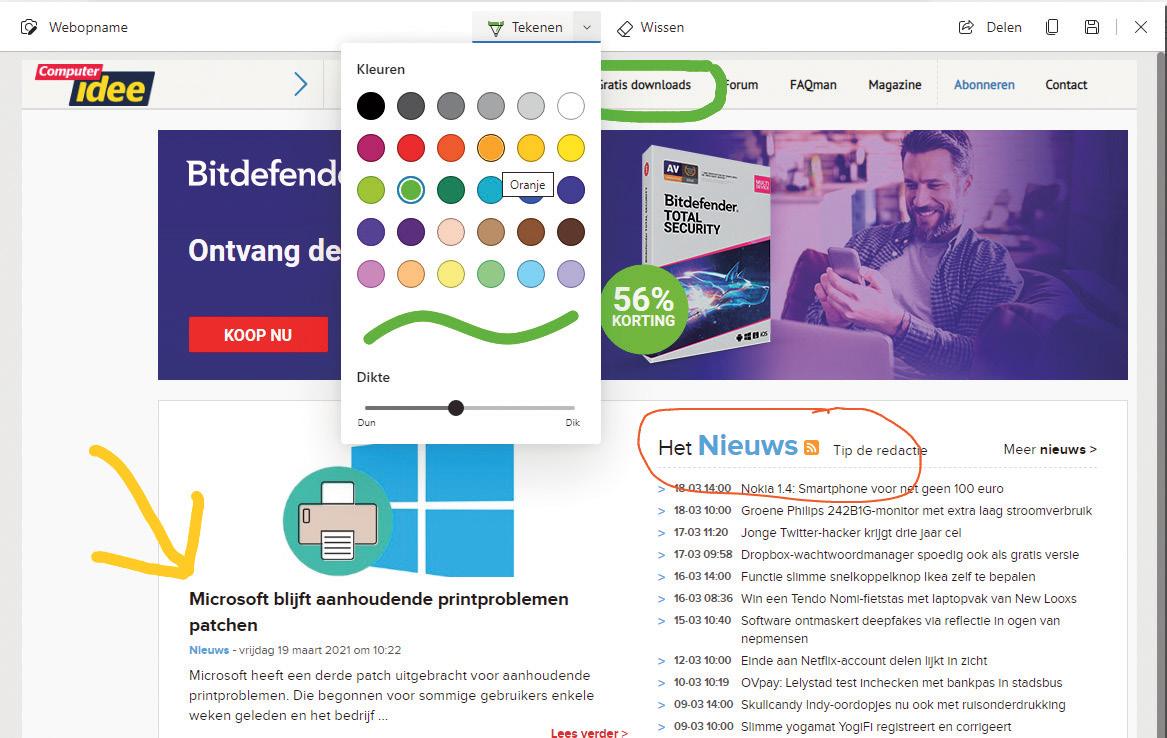Click the Webopname capture icon
1167x738 pixels.
[x=29, y=28]
